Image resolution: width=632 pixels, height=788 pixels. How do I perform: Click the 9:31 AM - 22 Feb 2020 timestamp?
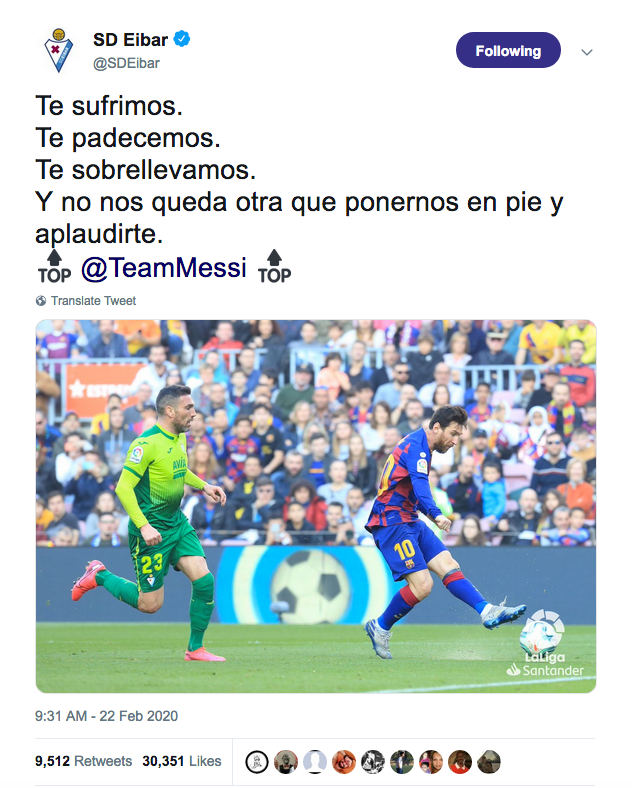pyautogui.click(x=107, y=716)
